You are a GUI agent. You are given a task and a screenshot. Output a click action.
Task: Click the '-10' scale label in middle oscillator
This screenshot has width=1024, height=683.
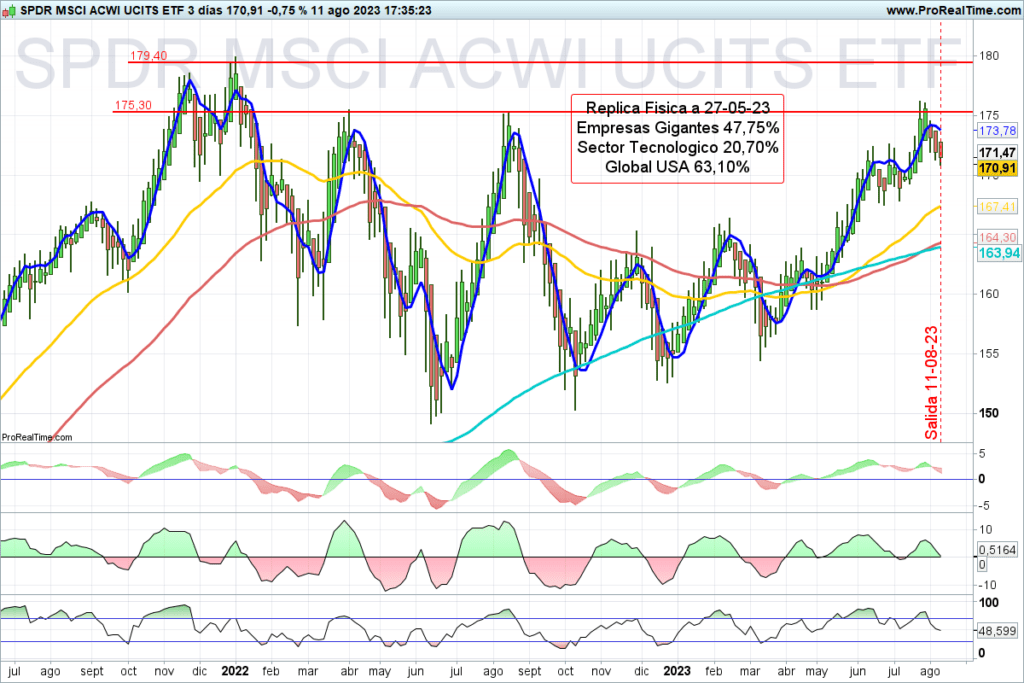(987, 585)
